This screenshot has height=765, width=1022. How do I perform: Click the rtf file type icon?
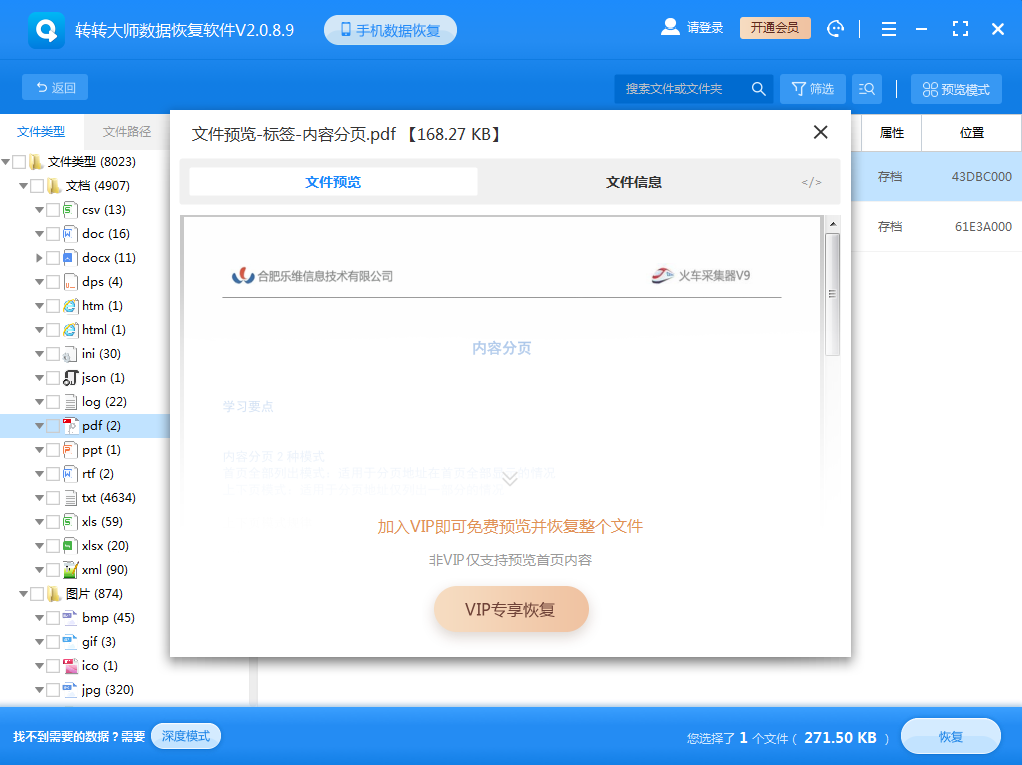click(x=70, y=474)
